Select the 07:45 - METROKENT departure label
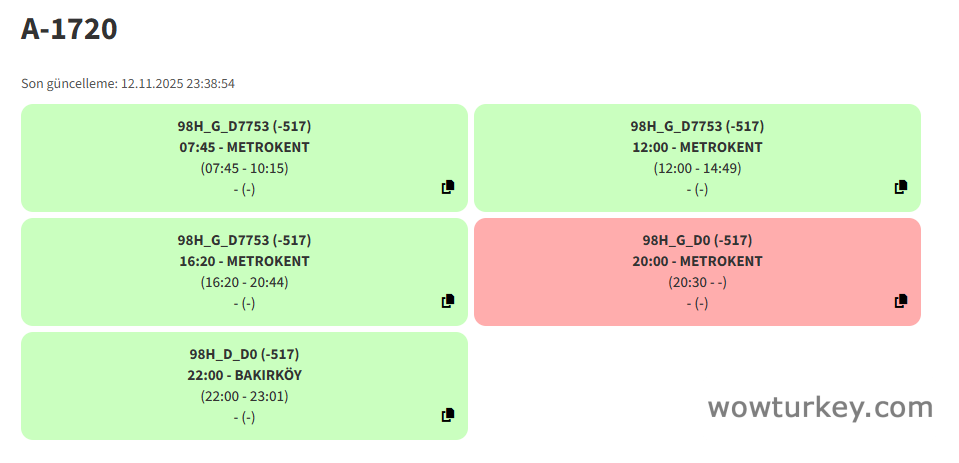The width and height of the screenshot is (959, 463). coord(244,147)
